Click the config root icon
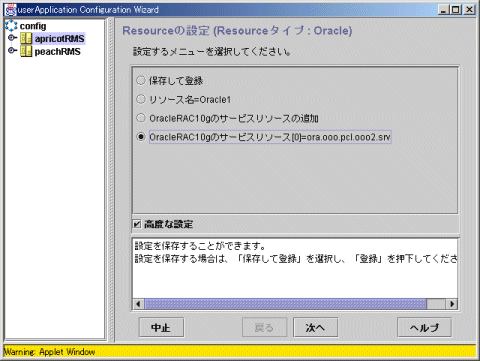The image size is (480, 361). tap(11, 26)
